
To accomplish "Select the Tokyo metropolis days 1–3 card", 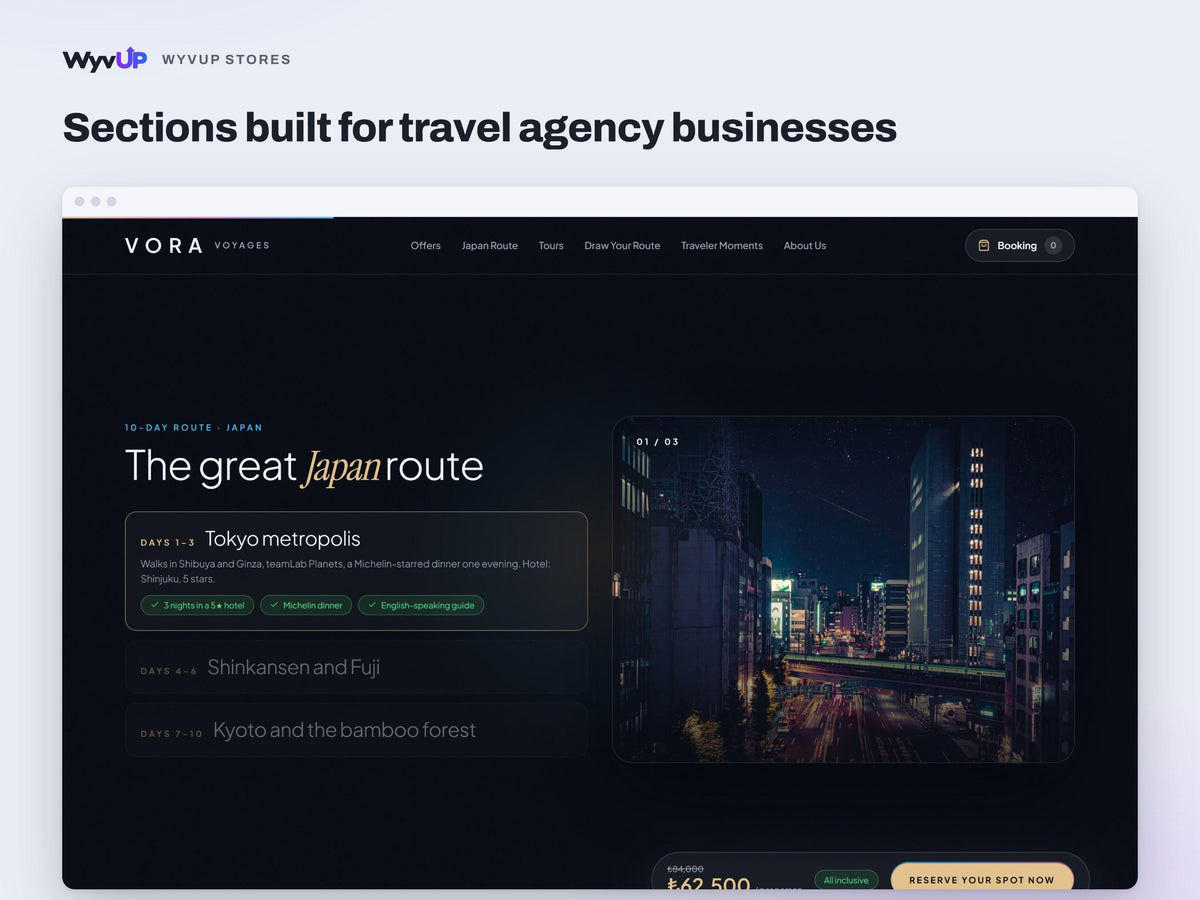I will pyautogui.click(x=356, y=571).
